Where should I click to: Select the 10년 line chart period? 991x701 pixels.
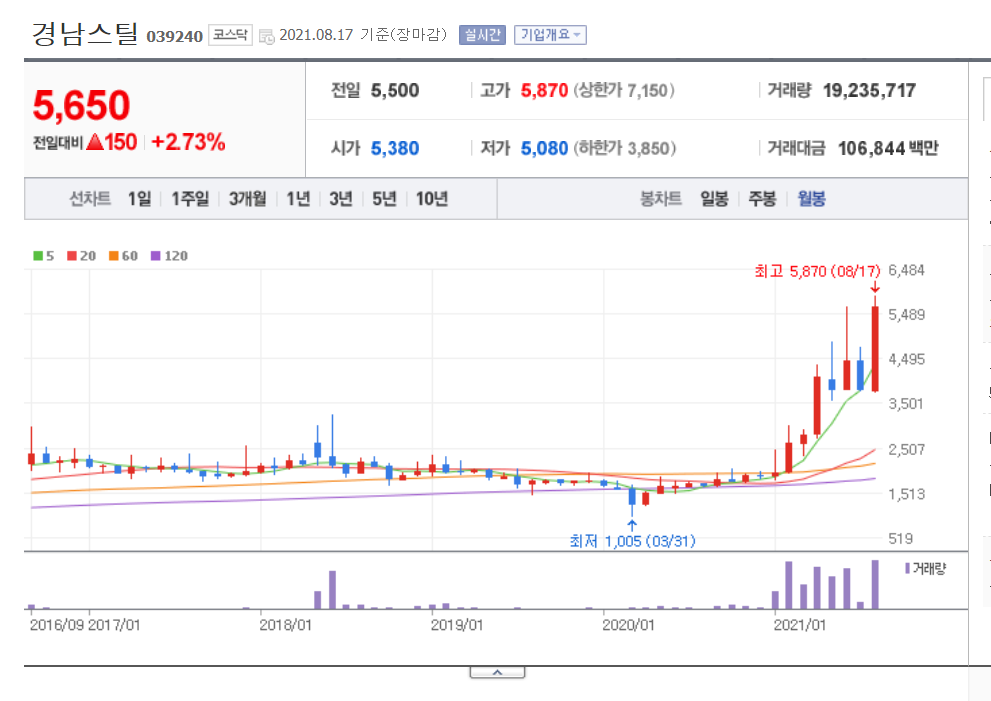[432, 199]
